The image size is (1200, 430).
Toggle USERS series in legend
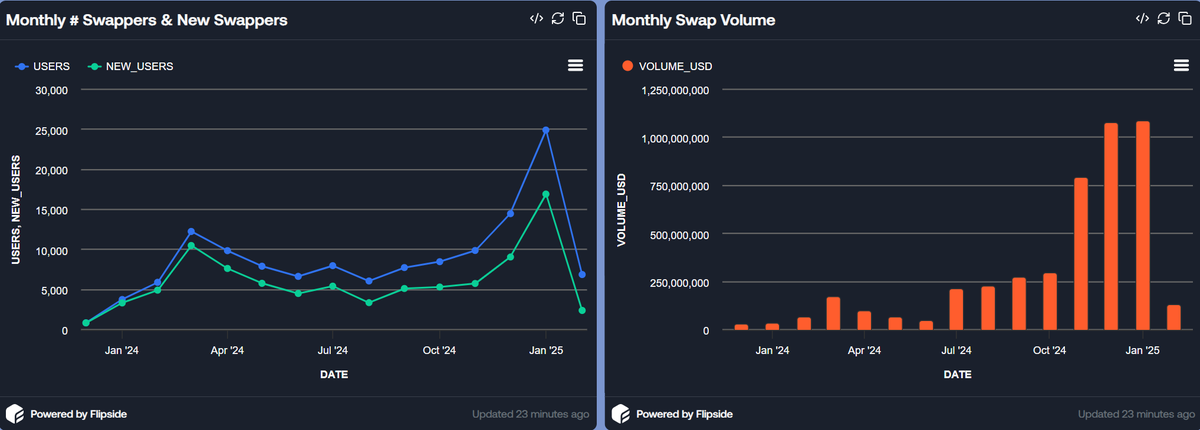pos(42,66)
